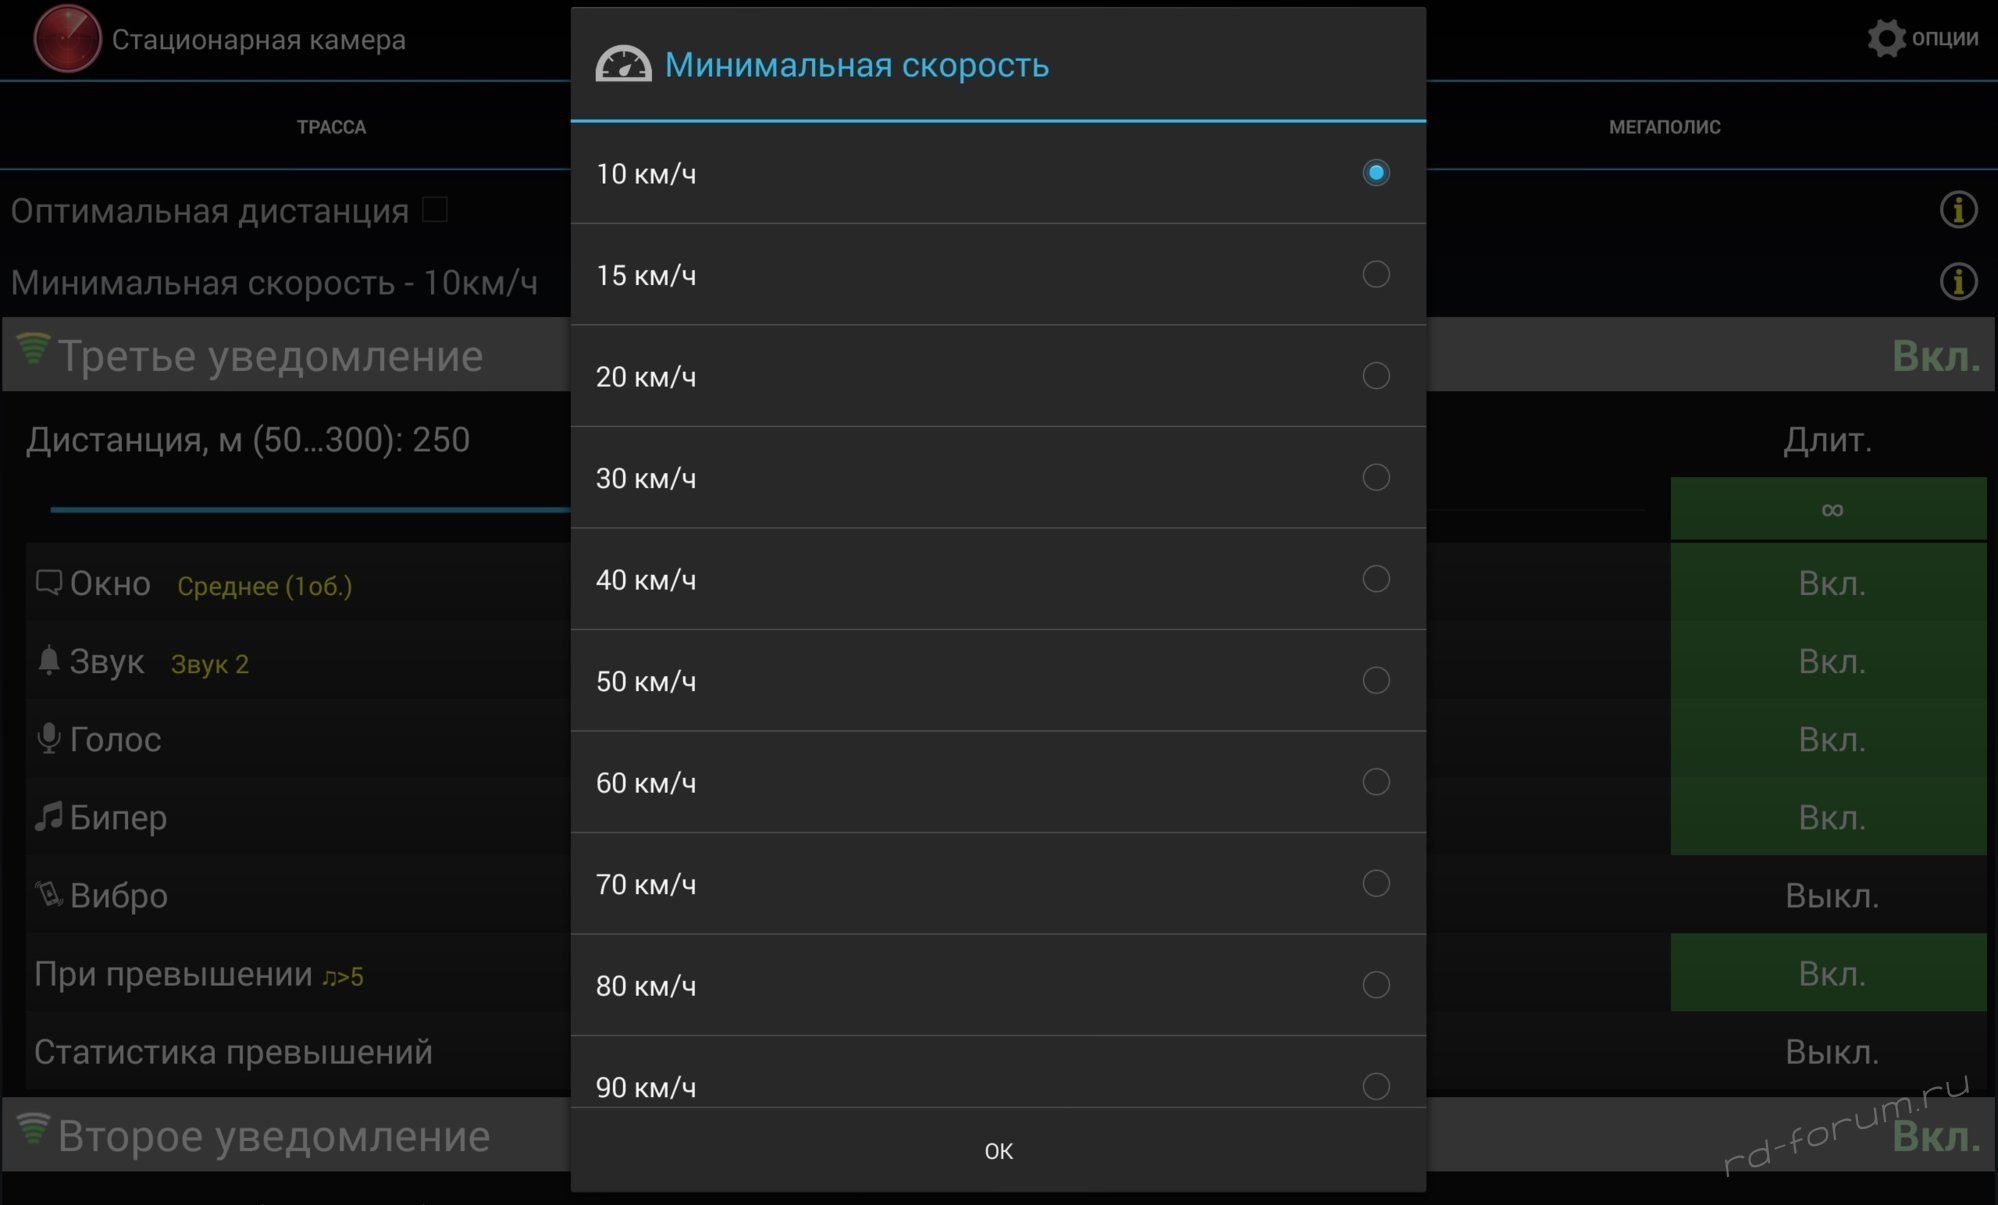Screen dimensions: 1998x1205
Task: Switch to the МЕГАПОЛИС tab
Action: click(x=1664, y=127)
